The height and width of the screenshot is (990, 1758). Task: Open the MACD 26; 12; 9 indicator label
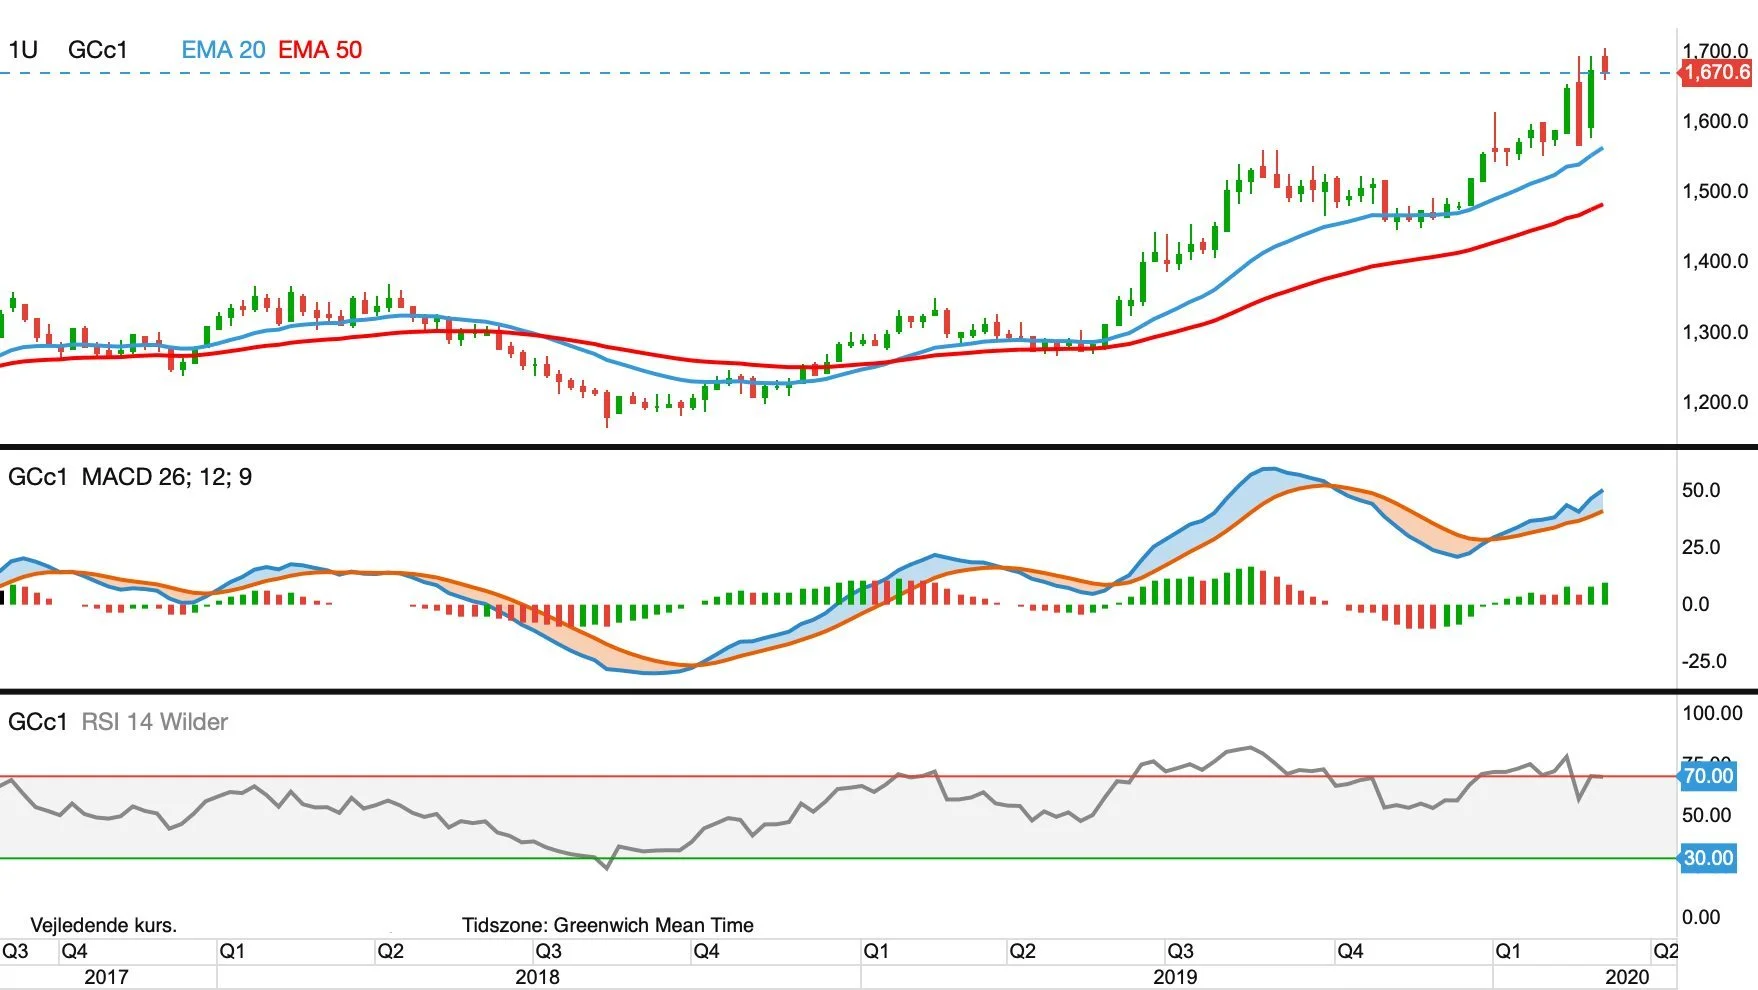167,477
